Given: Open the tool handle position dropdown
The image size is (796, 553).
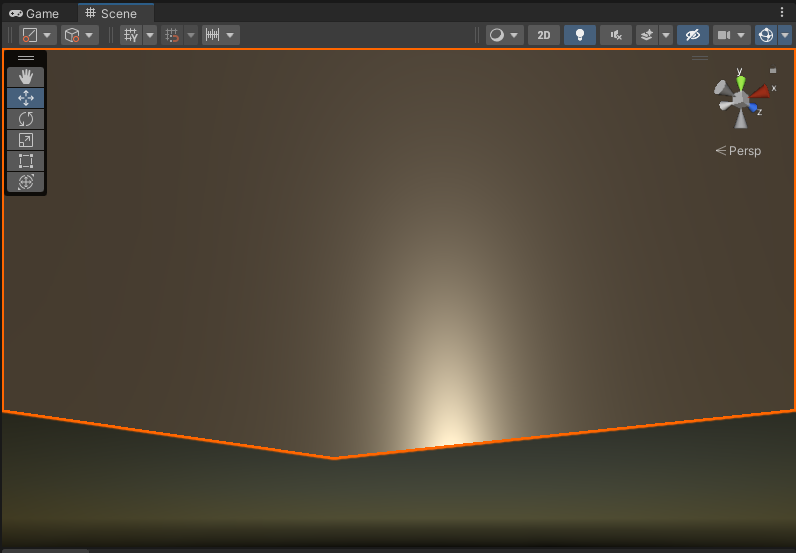Looking at the screenshot, I should [38, 35].
